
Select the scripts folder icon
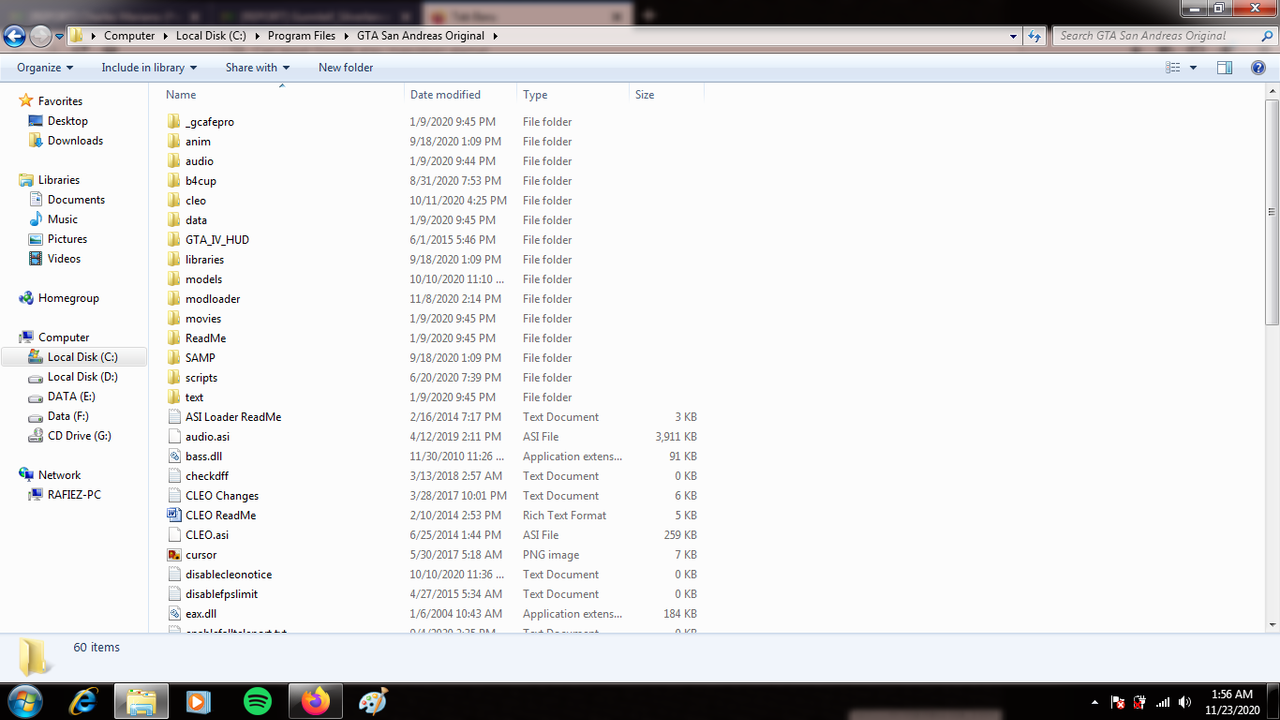[174, 378]
